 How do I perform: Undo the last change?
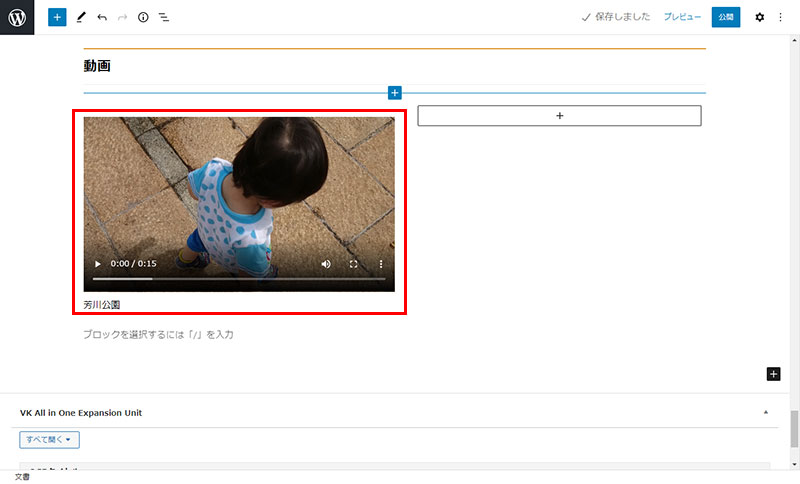coord(102,17)
